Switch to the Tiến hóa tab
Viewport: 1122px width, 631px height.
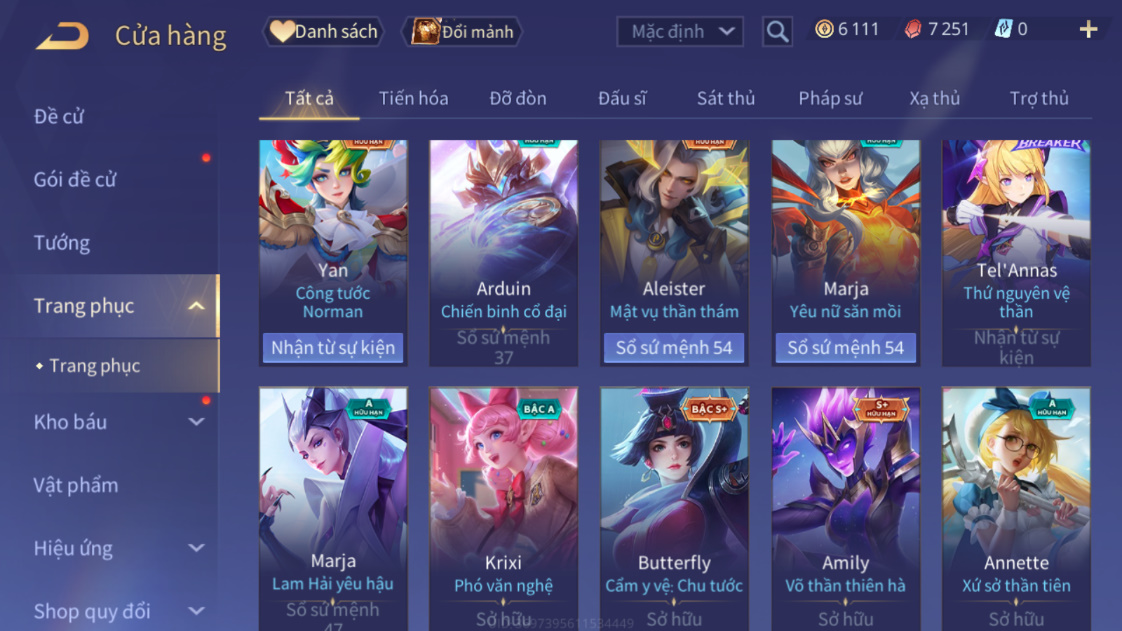pos(414,98)
